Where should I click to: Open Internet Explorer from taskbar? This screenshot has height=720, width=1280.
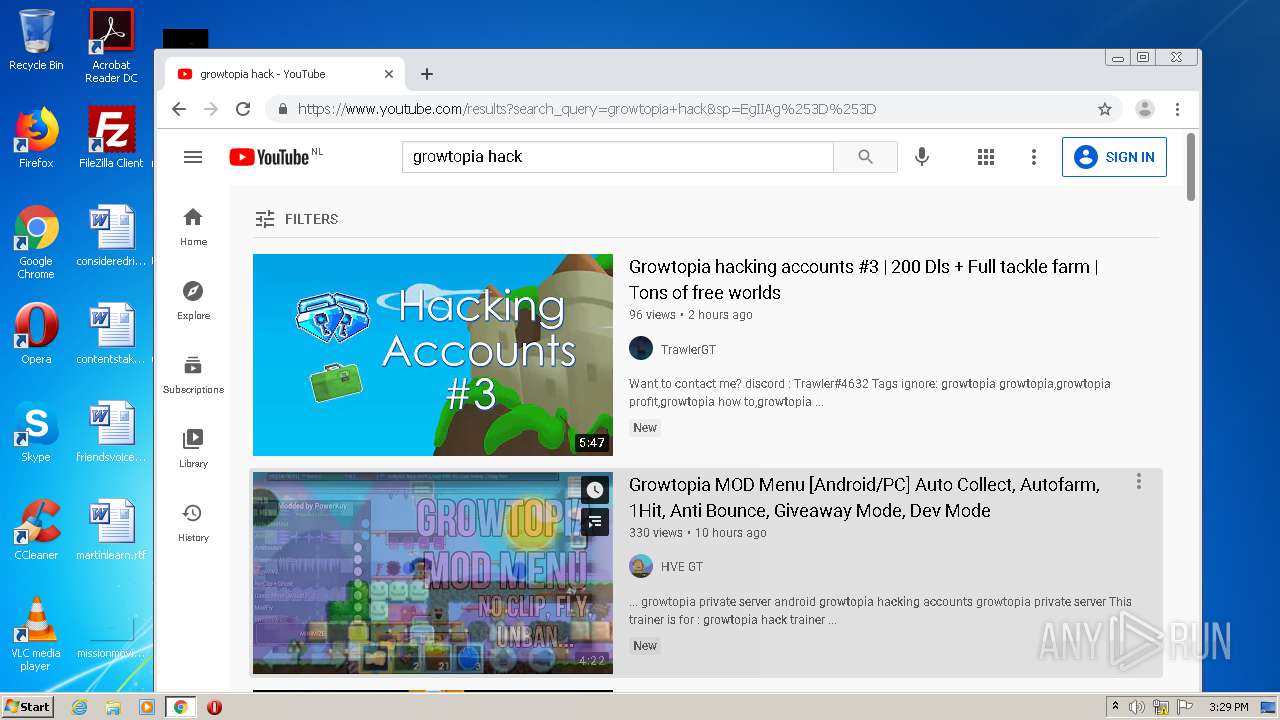coord(79,707)
